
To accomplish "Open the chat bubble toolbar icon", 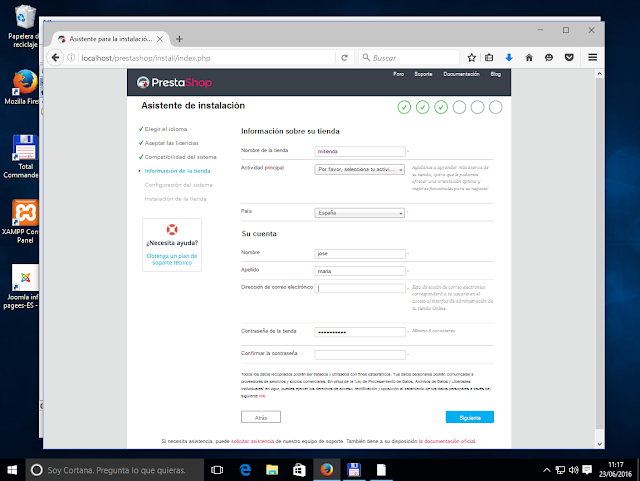I will pyautogui.click(x=549, y=58).
